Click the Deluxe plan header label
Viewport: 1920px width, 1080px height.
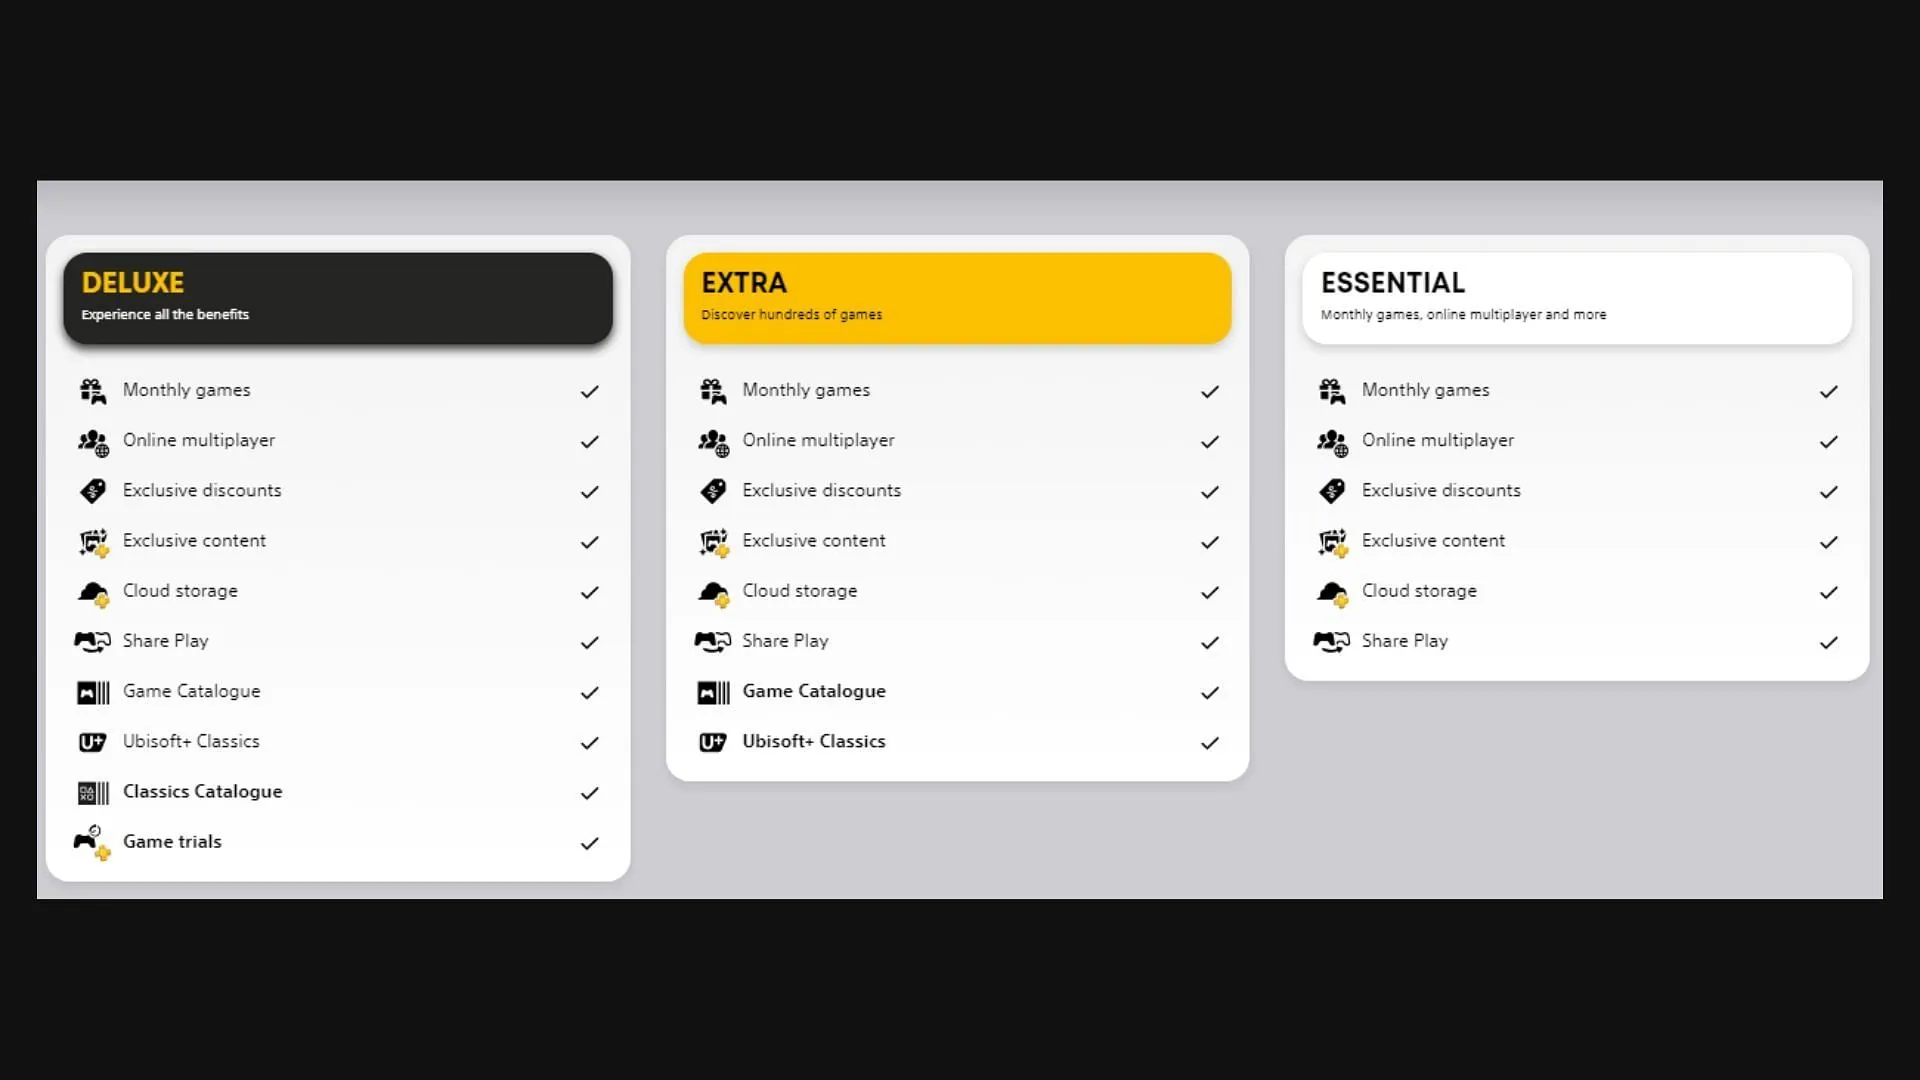tap(132, 282)
